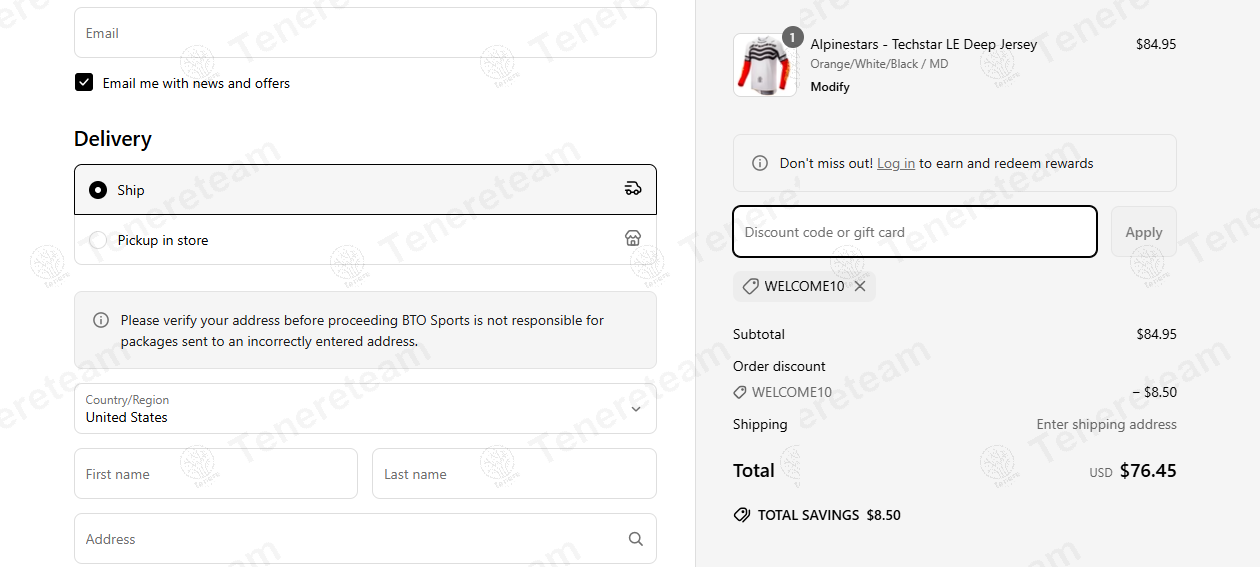Remove the WELCOME10 discount code
The image size is (1260, 567).
click(860, 286)
